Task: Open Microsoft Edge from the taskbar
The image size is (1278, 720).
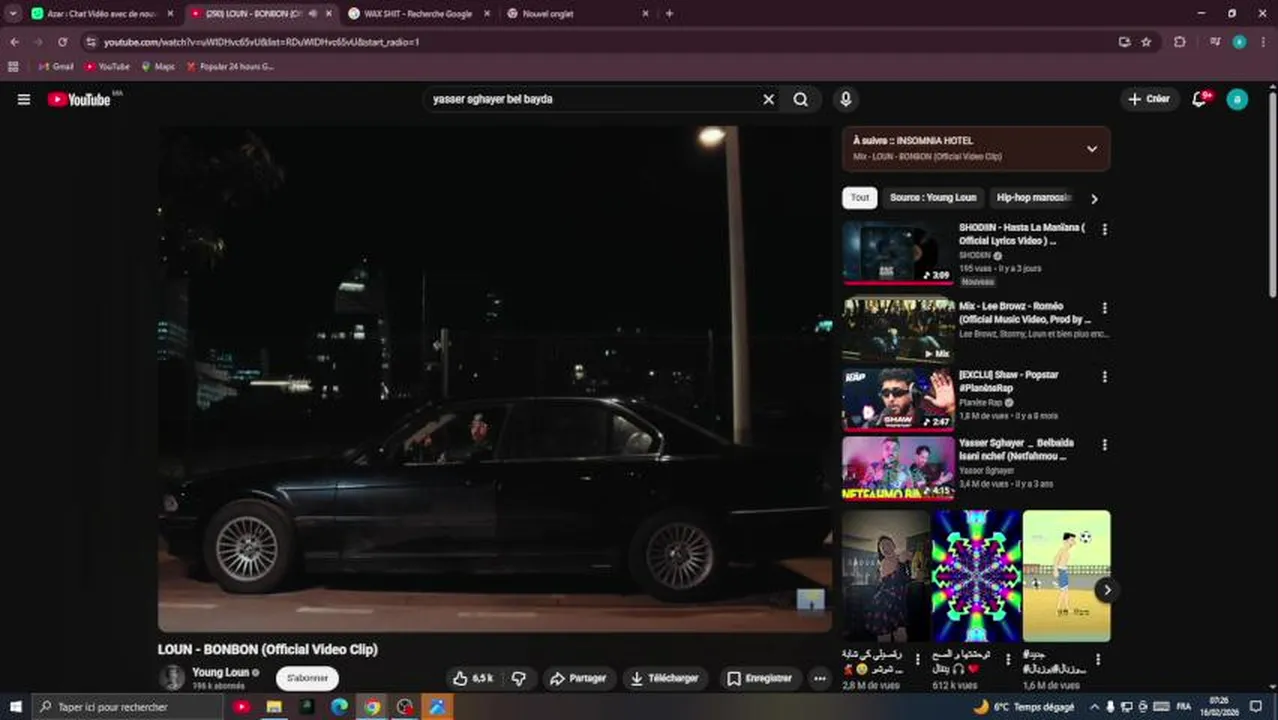Action: [x=339, y=707]
